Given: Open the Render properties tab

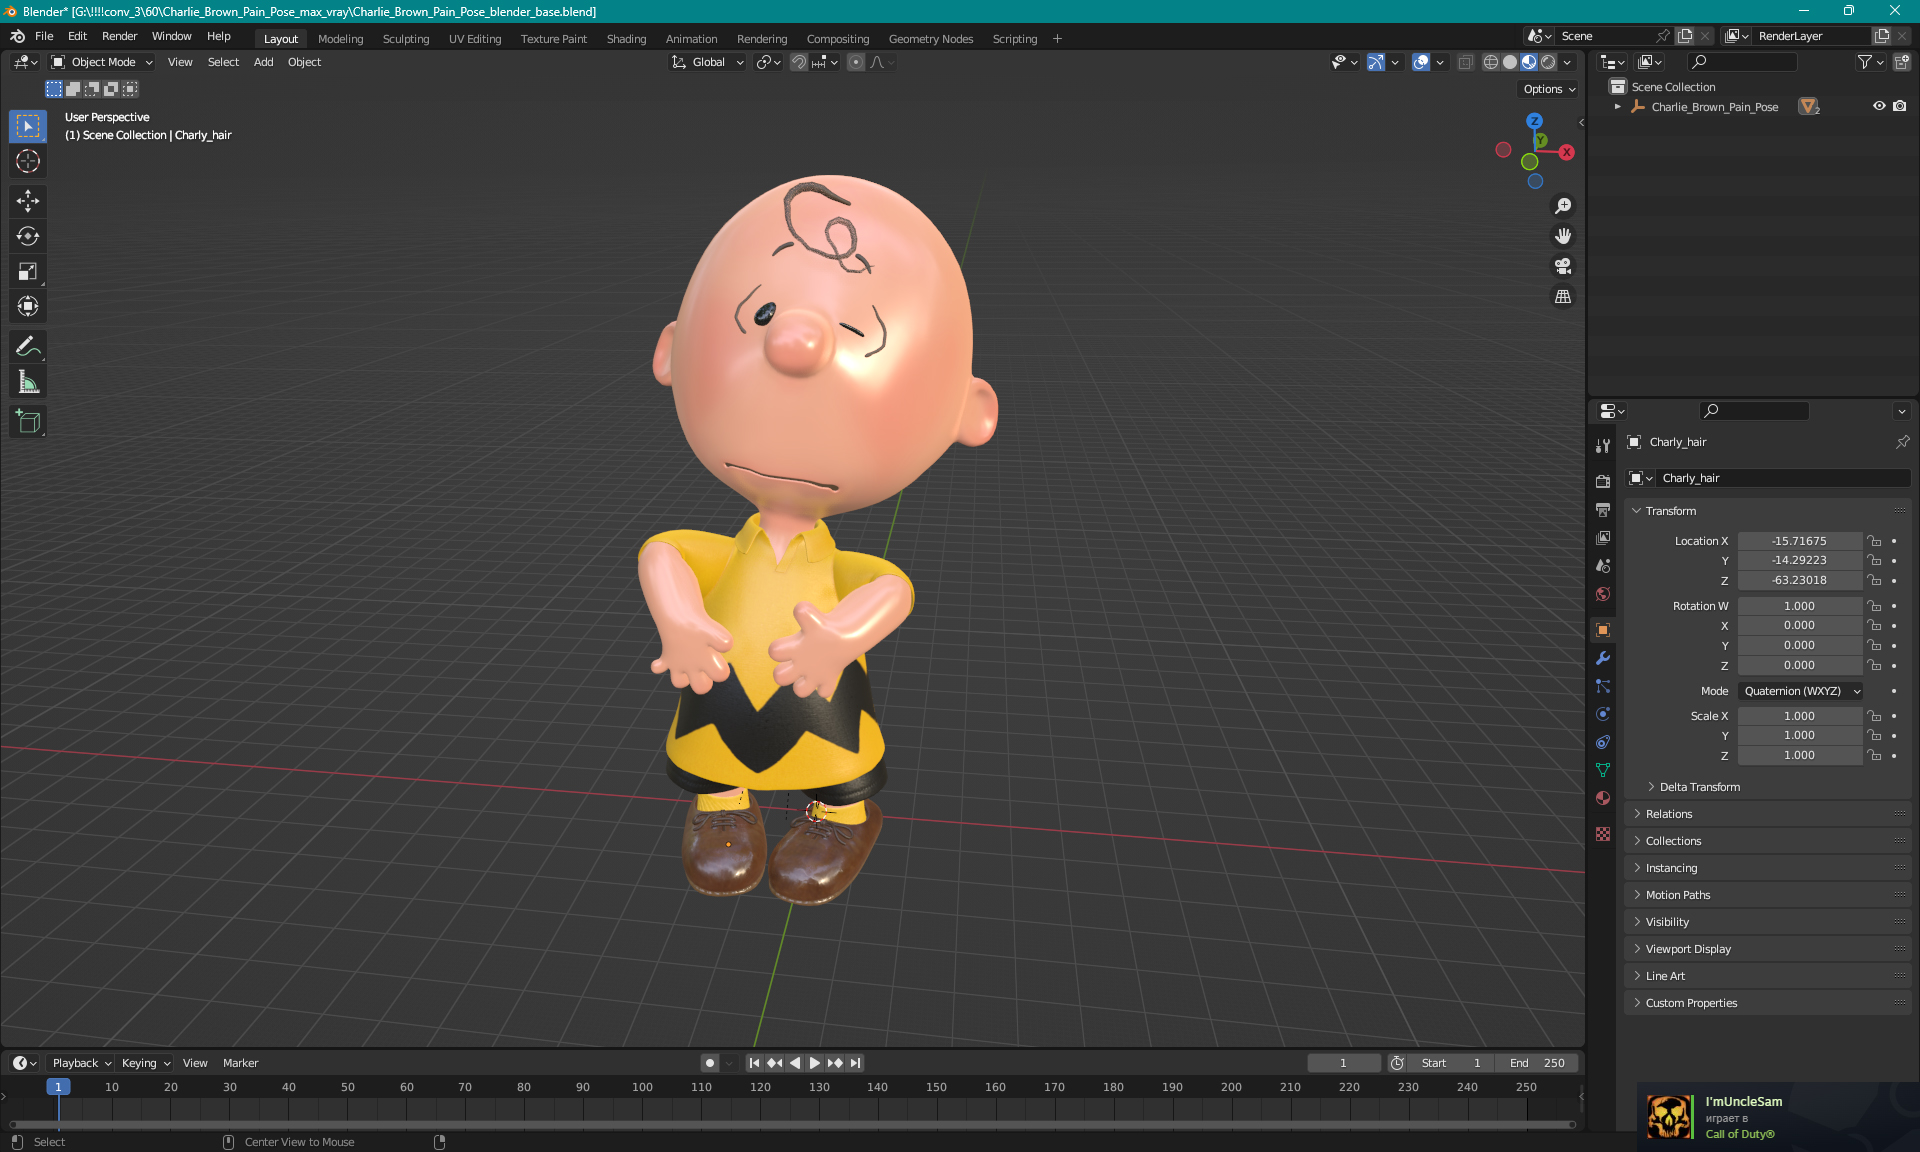Looking at the screenshot, I should tap(1603, 481).
